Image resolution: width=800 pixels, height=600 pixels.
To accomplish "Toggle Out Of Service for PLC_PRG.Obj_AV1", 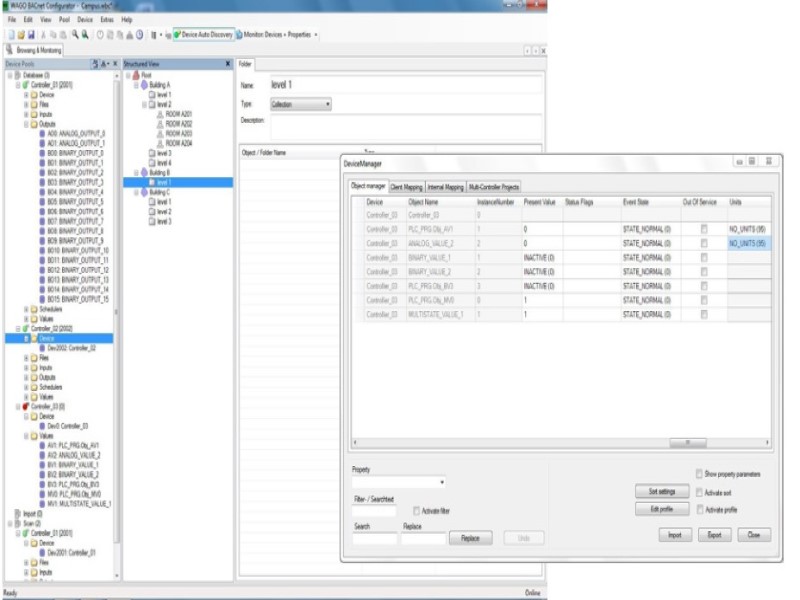I will pos(704,229).
